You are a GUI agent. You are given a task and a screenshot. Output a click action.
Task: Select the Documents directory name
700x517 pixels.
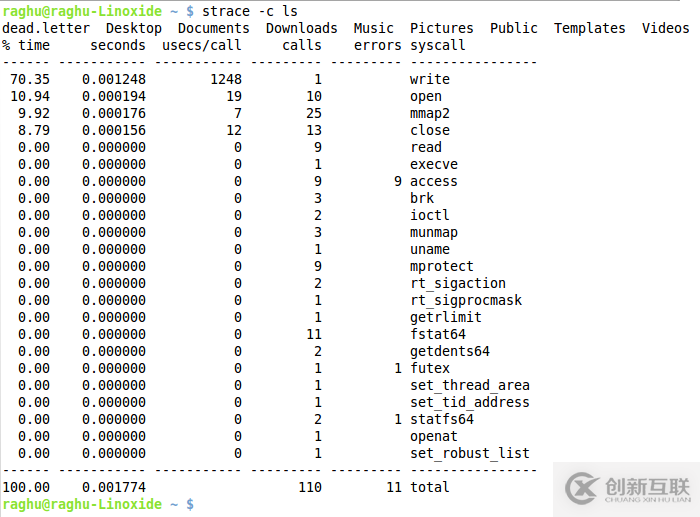213,28
